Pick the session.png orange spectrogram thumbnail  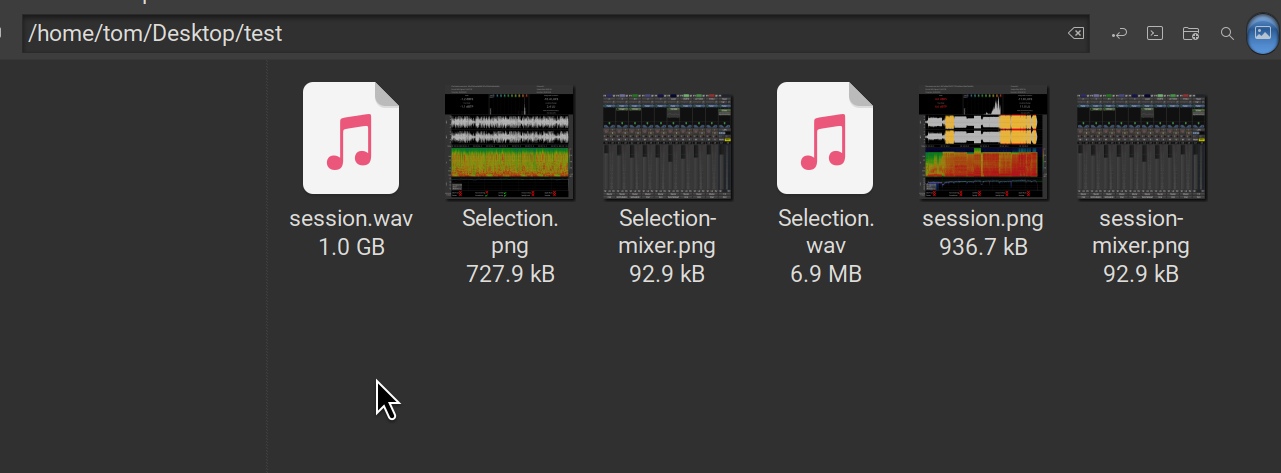(983, 142)
